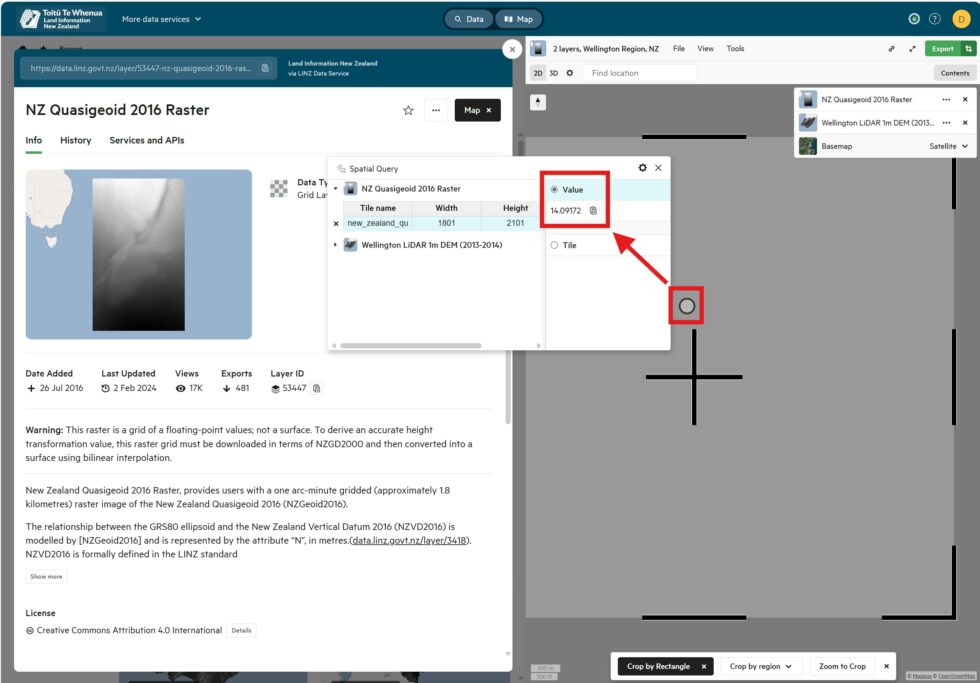This screenshot has width=980, height=683.
Task: Click the green Export button
Action: (942, 49)
